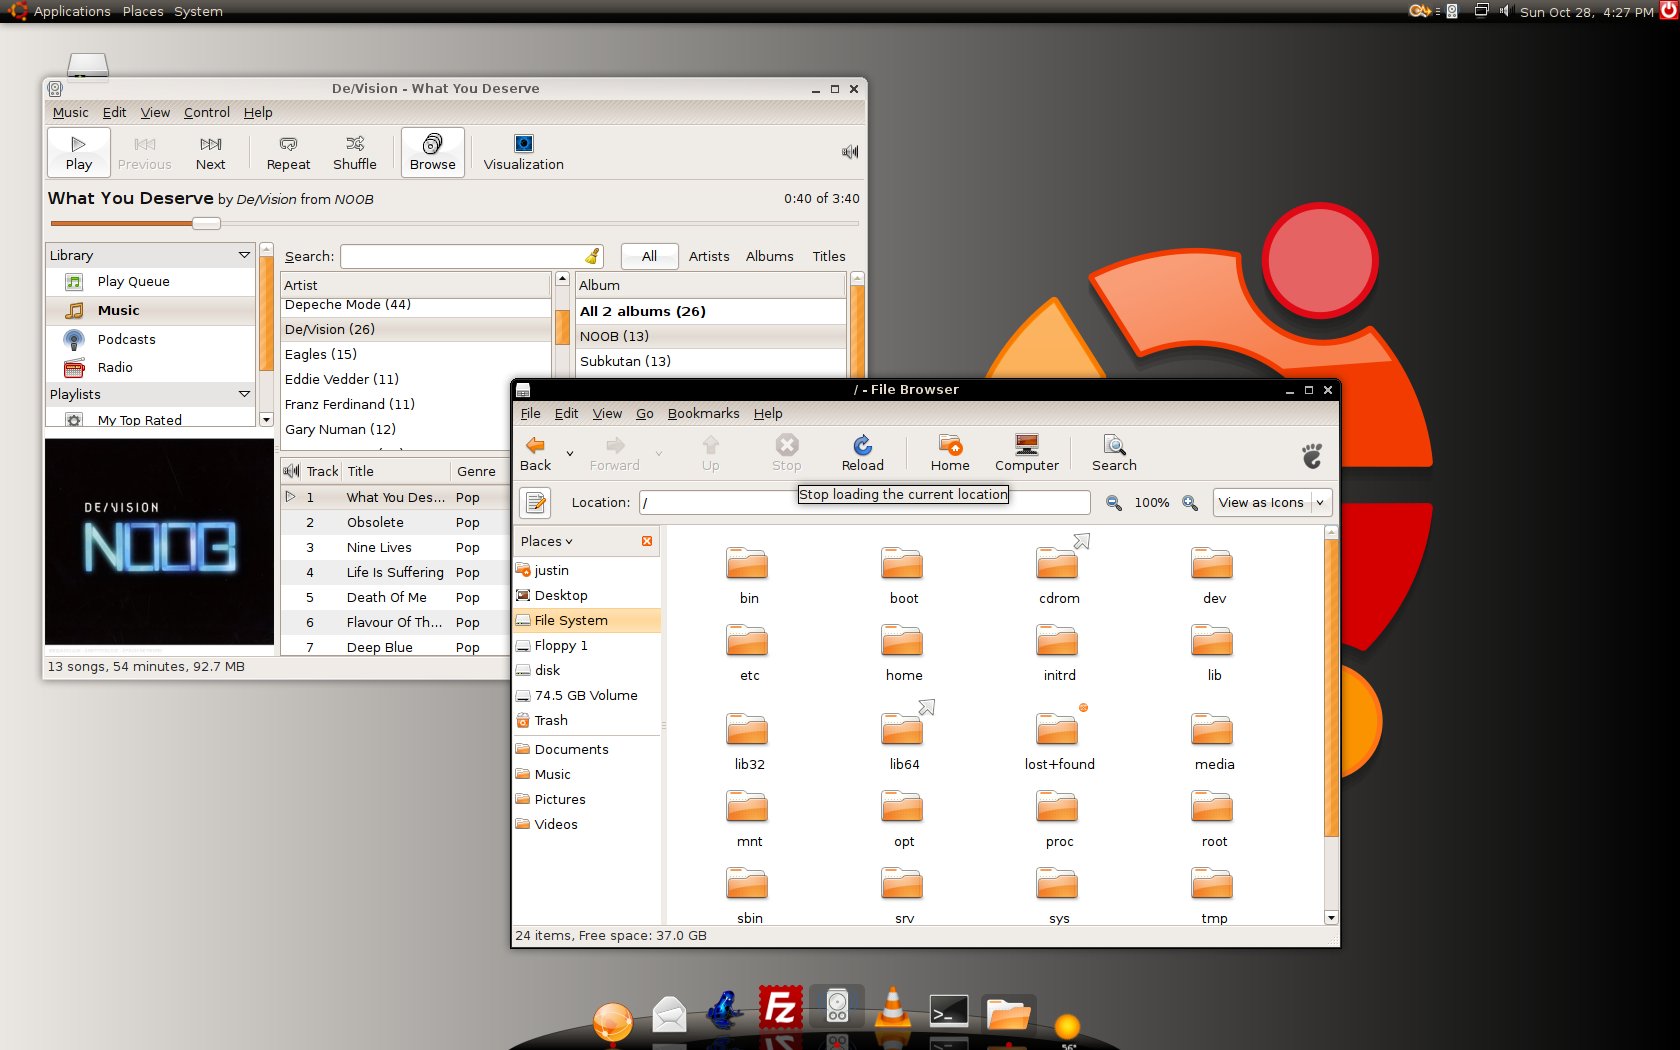This screenshot has width=1680, height=1050.
Task: Select Play Queue in Library
Action: pyautogui.click(x=150, y=282)
